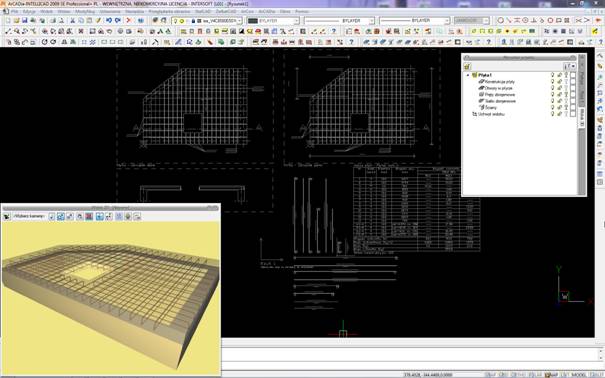Select the circle draw tool icon
Image resolution: width=605 pixels, height=378 pixels.
click(500, 20)
